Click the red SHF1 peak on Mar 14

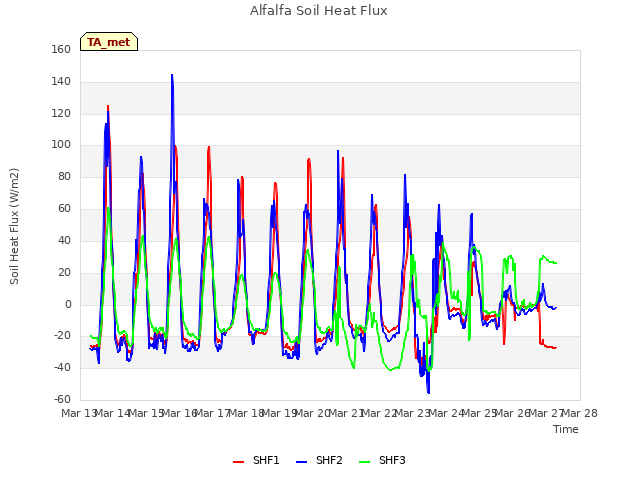coord(108,106)
